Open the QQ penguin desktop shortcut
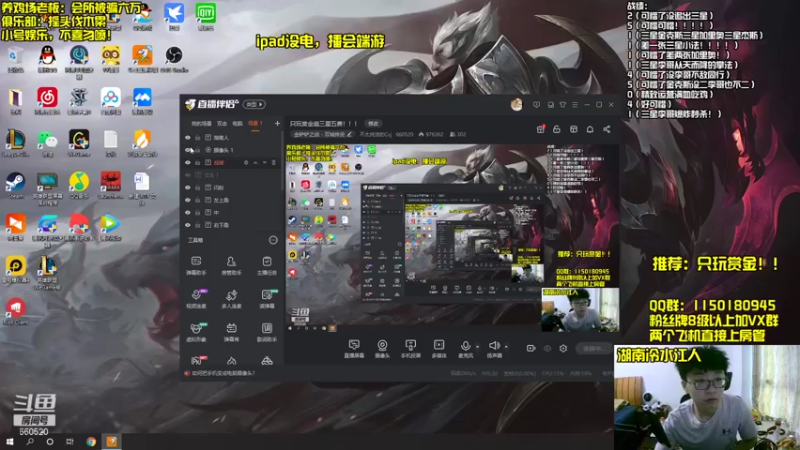Screen dimensions: 800x450 pyautogui.click(x=47, y=59)
